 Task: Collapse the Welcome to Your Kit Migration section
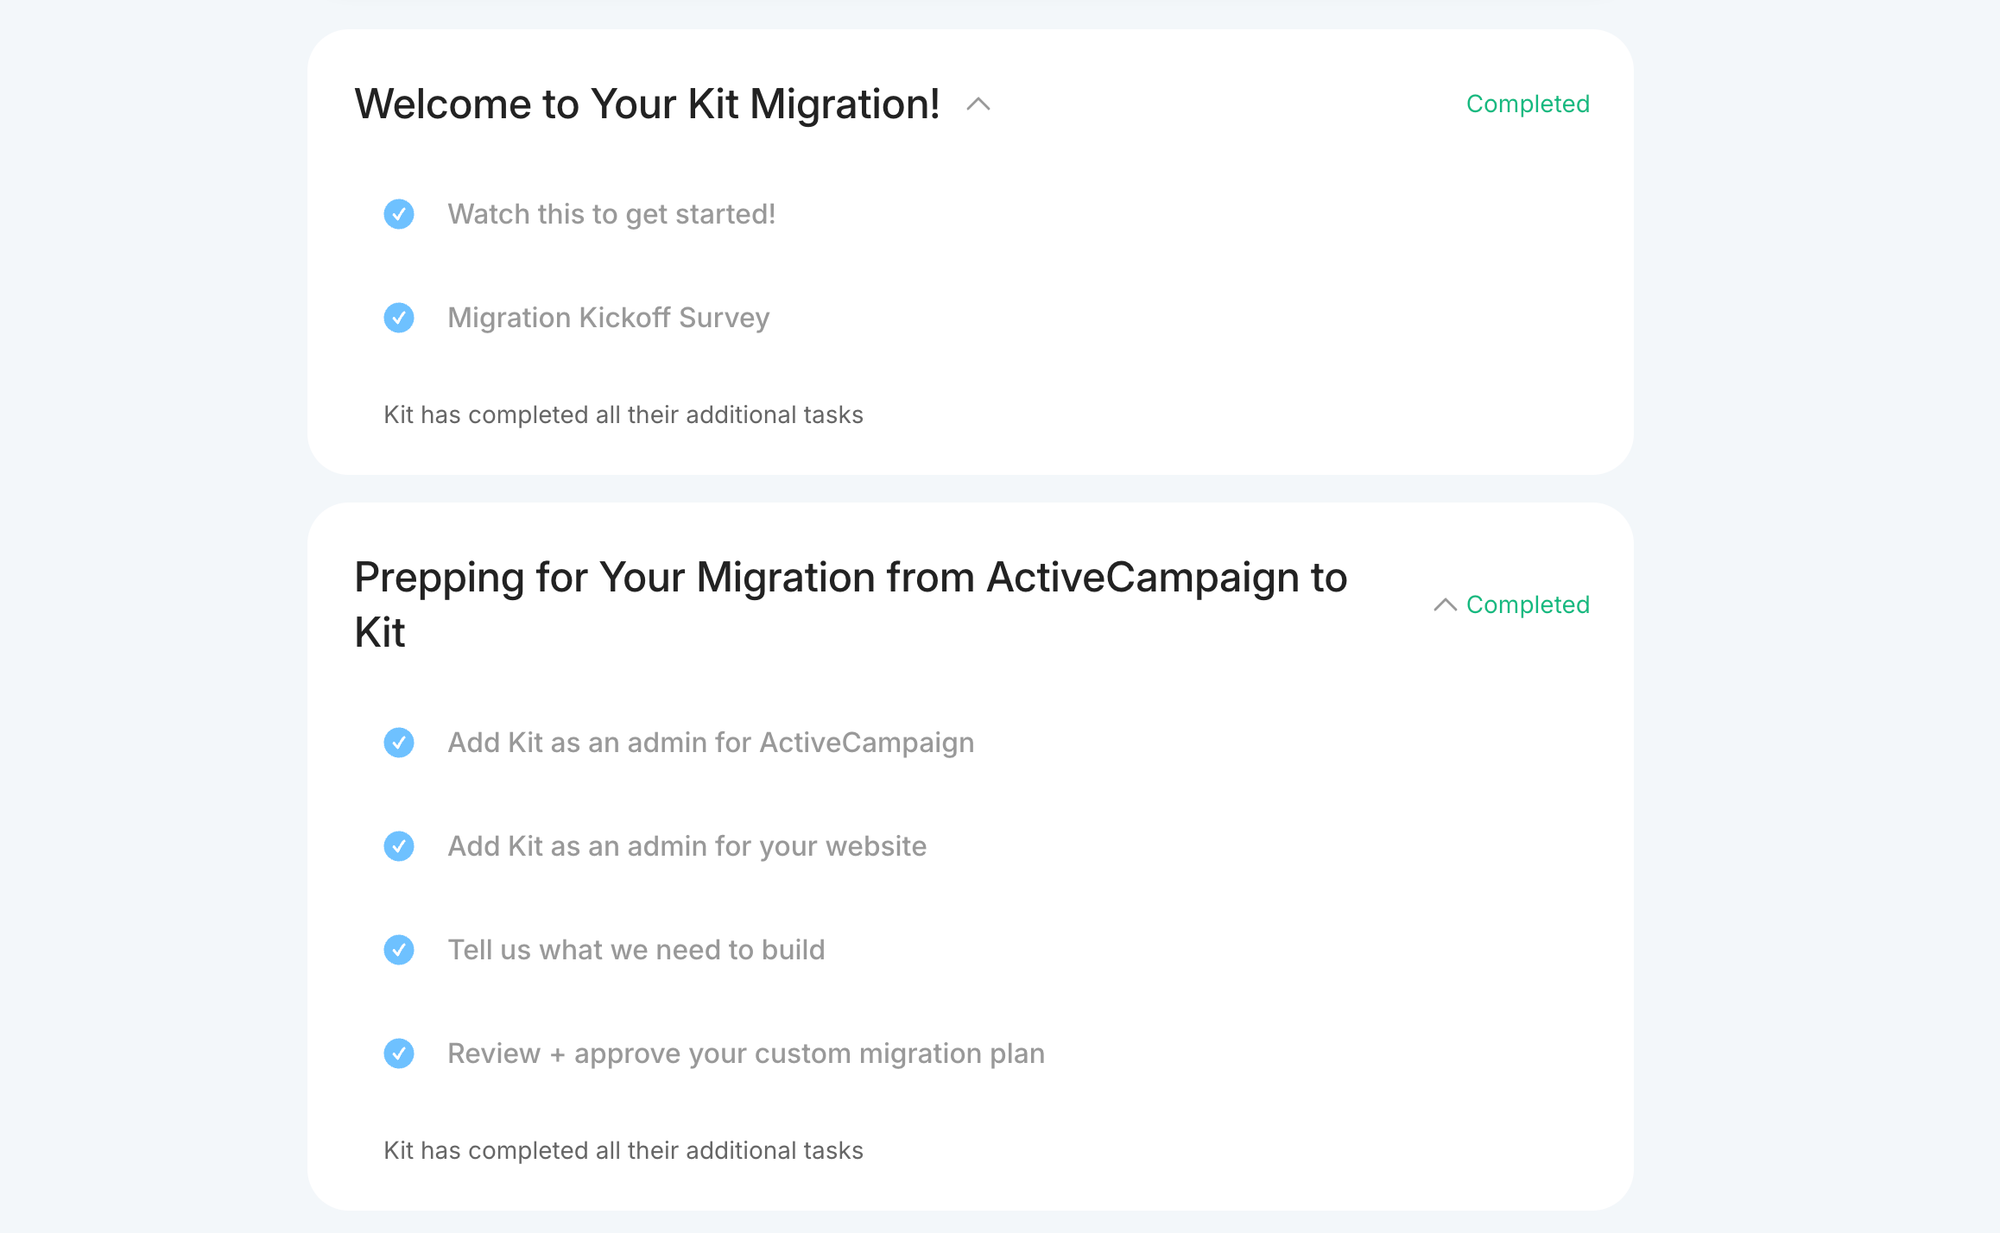[x=978, y=104]
